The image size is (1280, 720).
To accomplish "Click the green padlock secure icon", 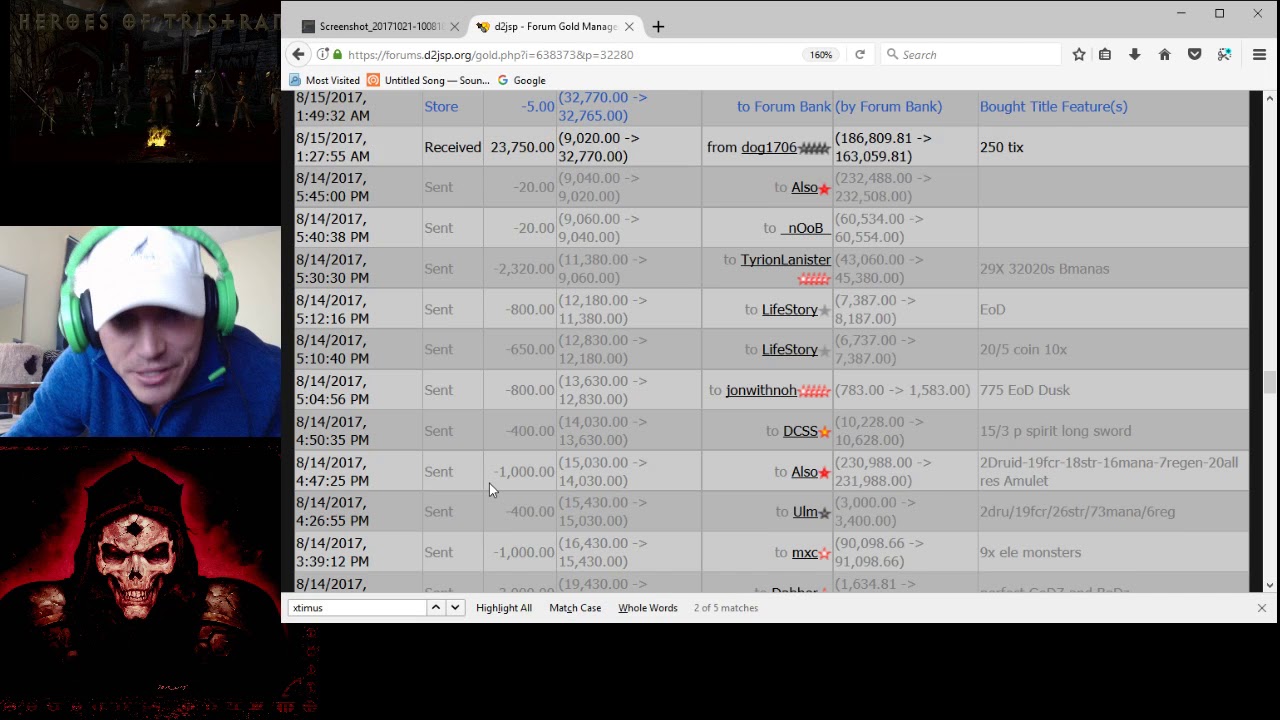I will tap(337, 55).
